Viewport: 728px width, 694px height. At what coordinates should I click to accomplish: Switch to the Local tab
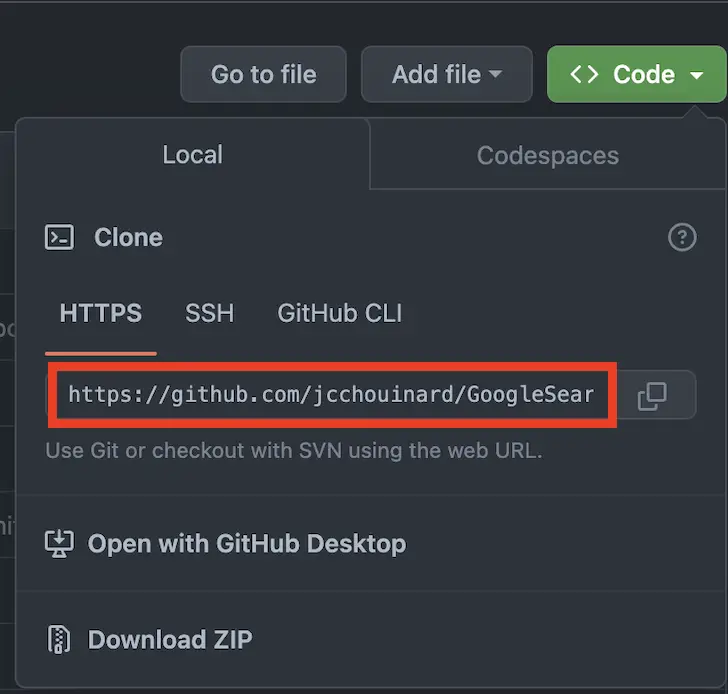[193, 155]
